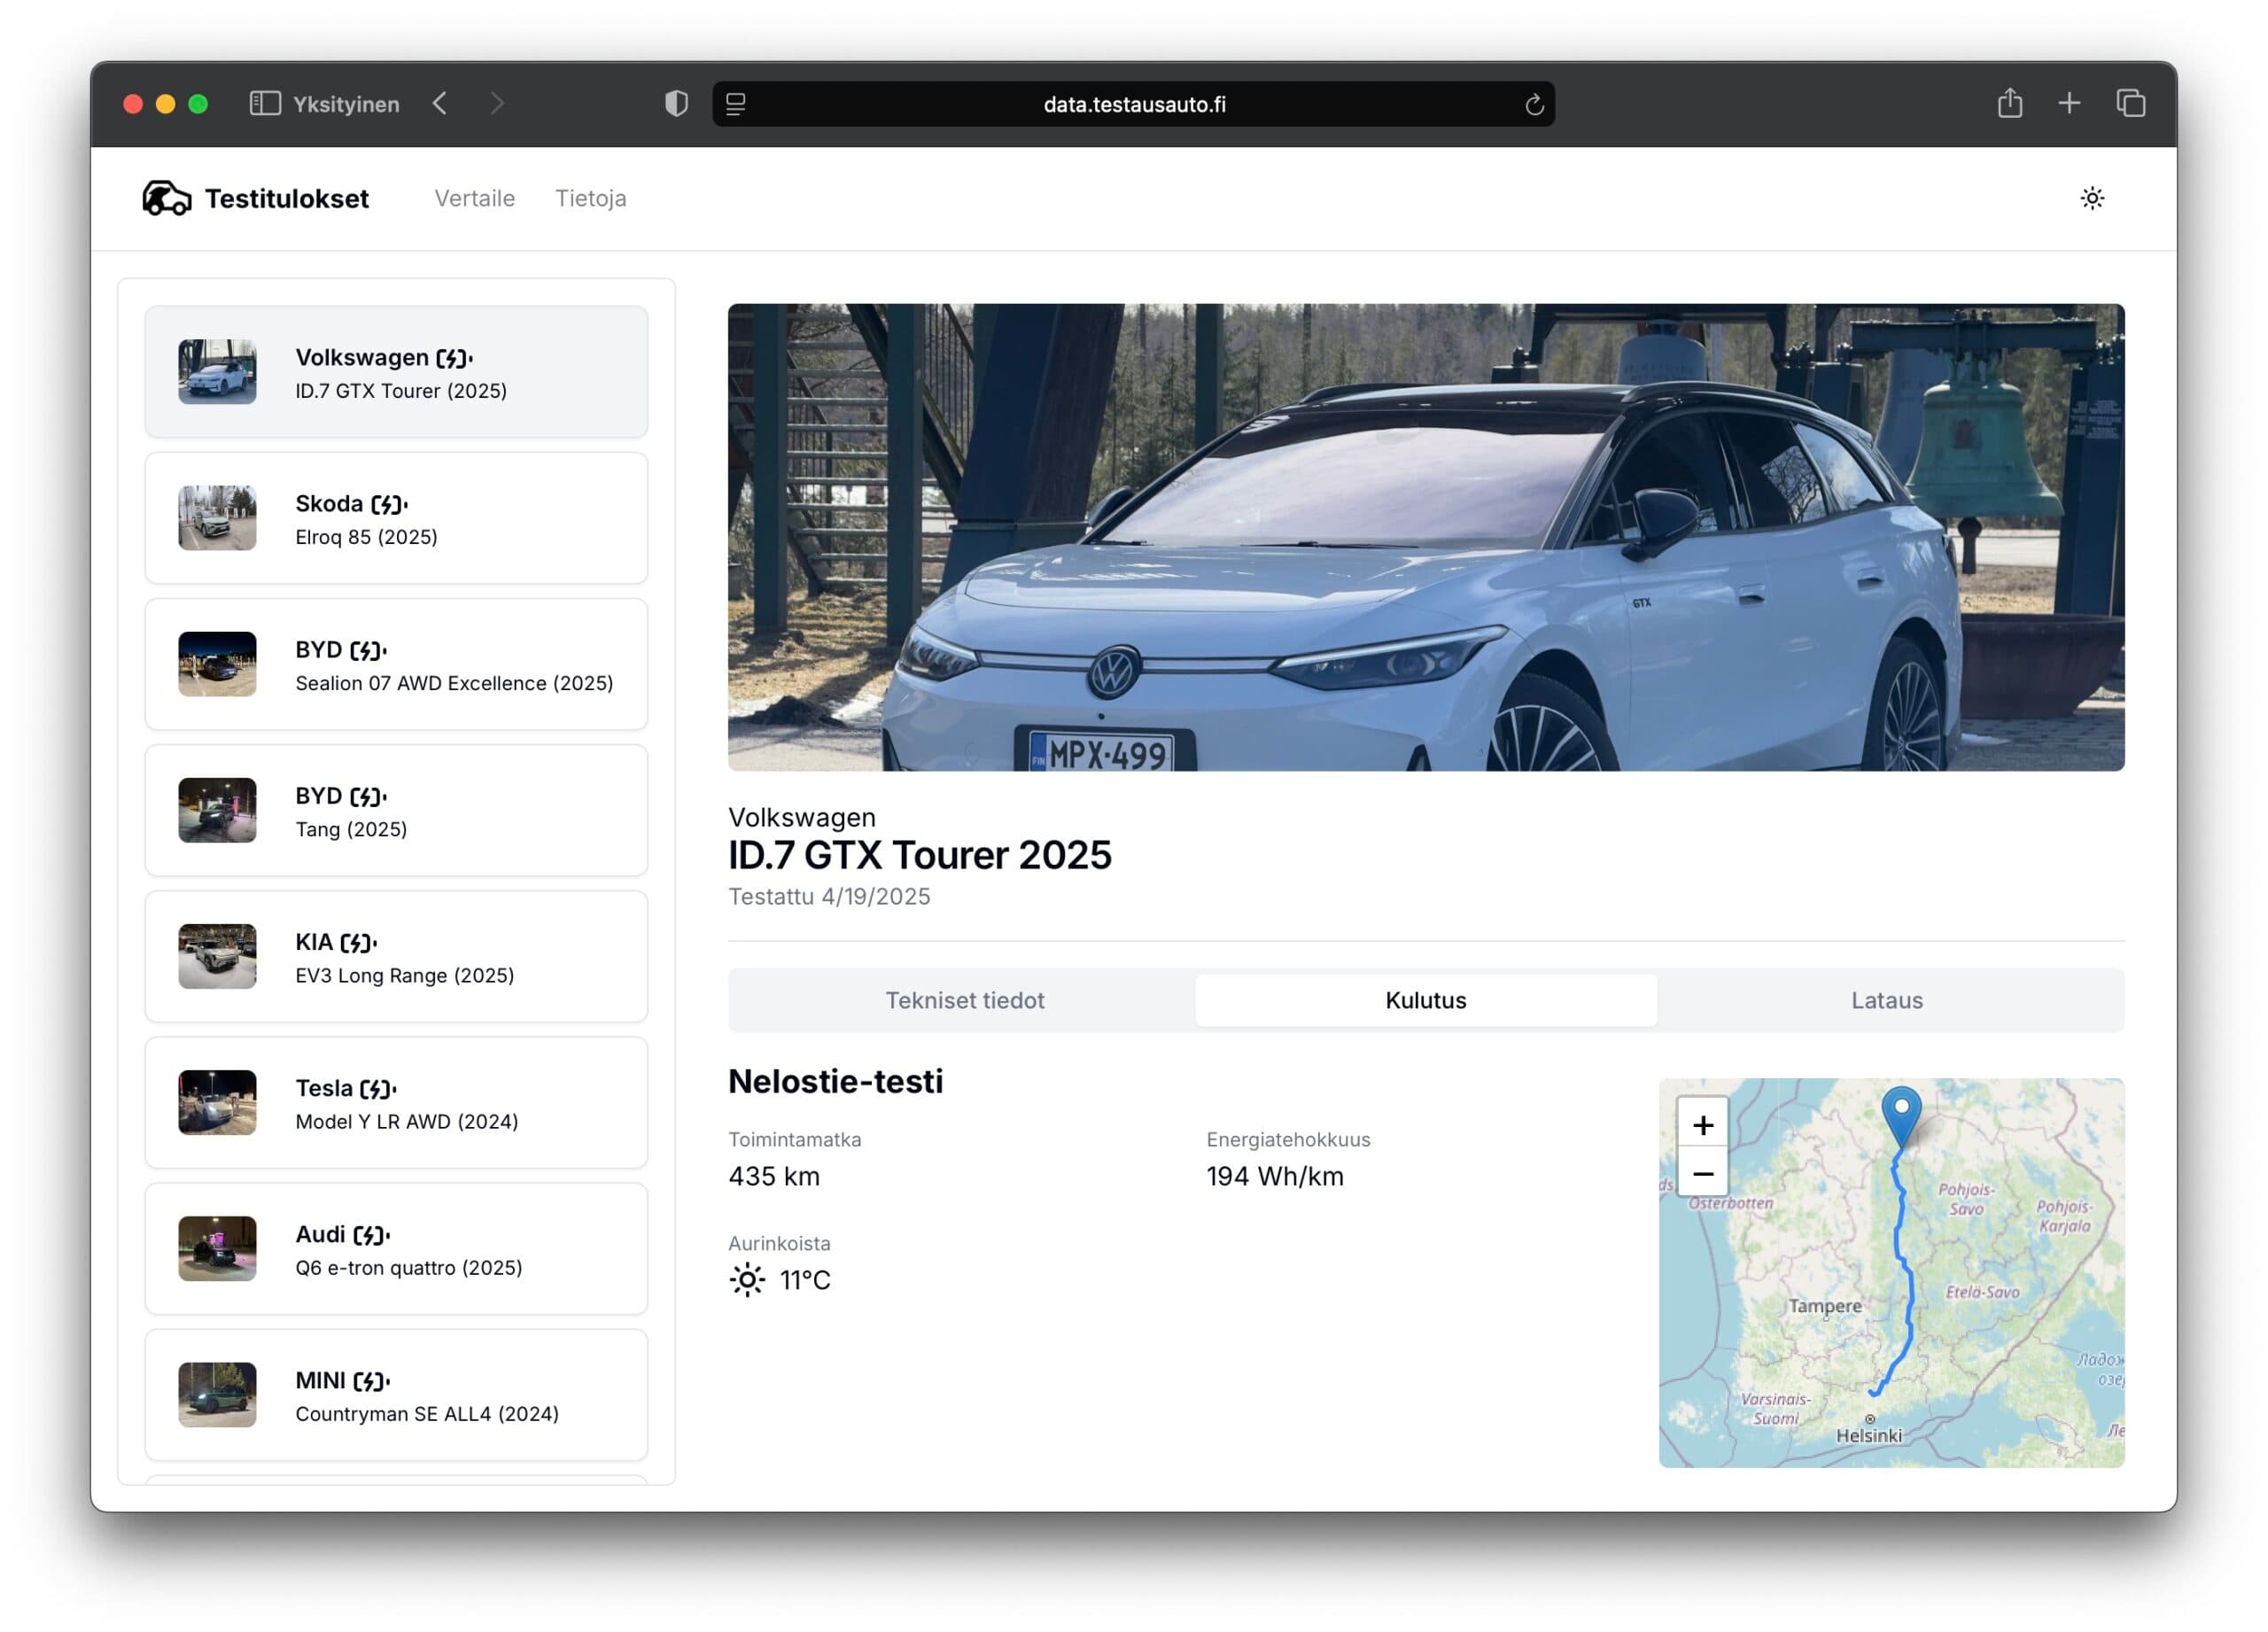
Task: Click the Yksityinen private browsing label
Action: point(346,104)
